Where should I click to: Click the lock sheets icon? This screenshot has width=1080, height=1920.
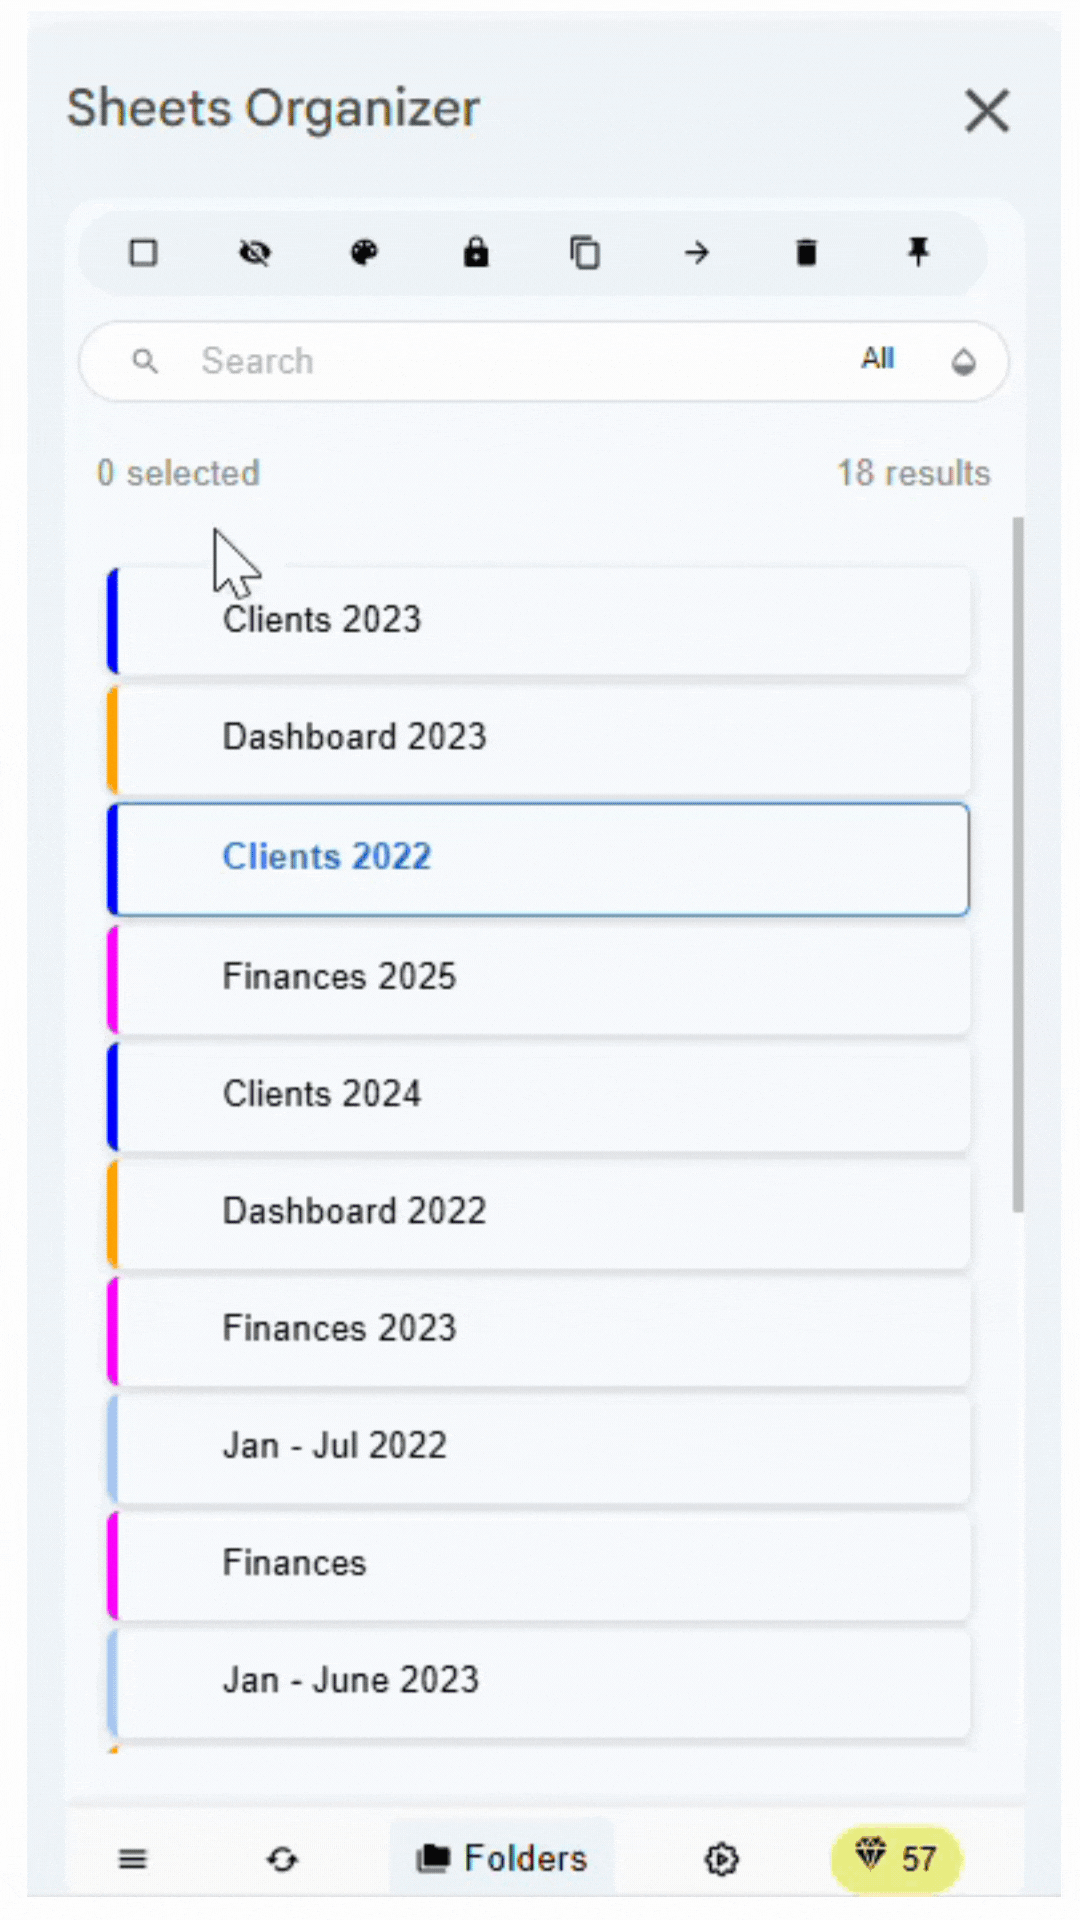click(x=476, y=253)
